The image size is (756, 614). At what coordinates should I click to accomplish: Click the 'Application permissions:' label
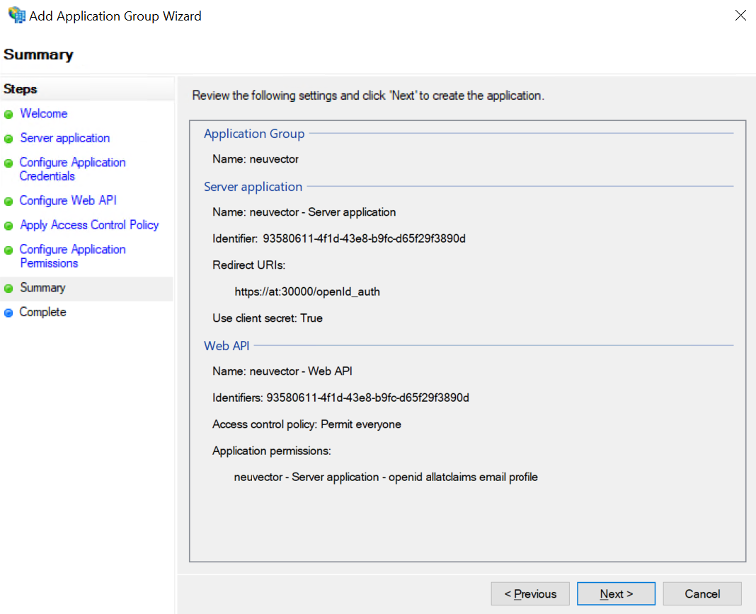[x=271, y=451]
